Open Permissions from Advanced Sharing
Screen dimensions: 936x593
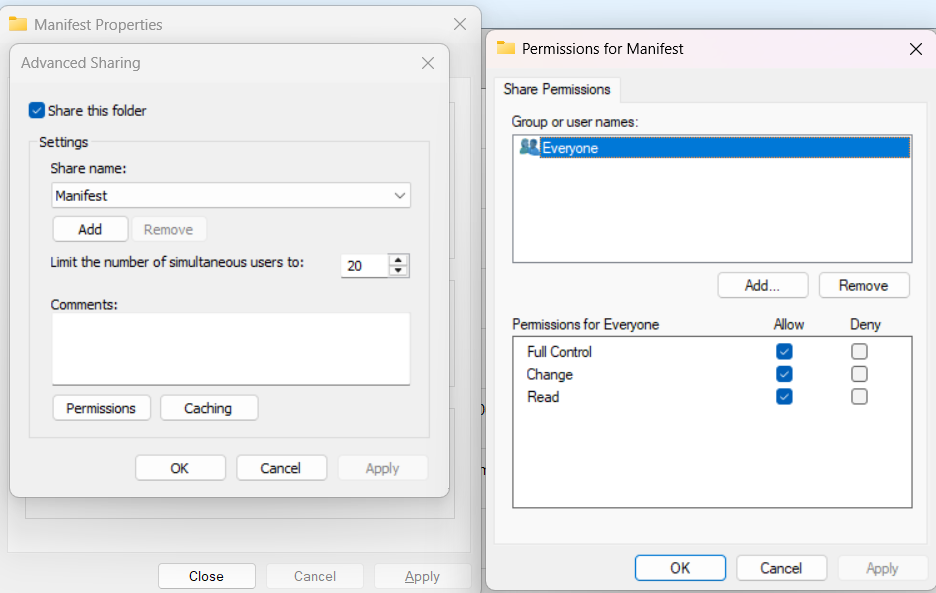[101, 408]
